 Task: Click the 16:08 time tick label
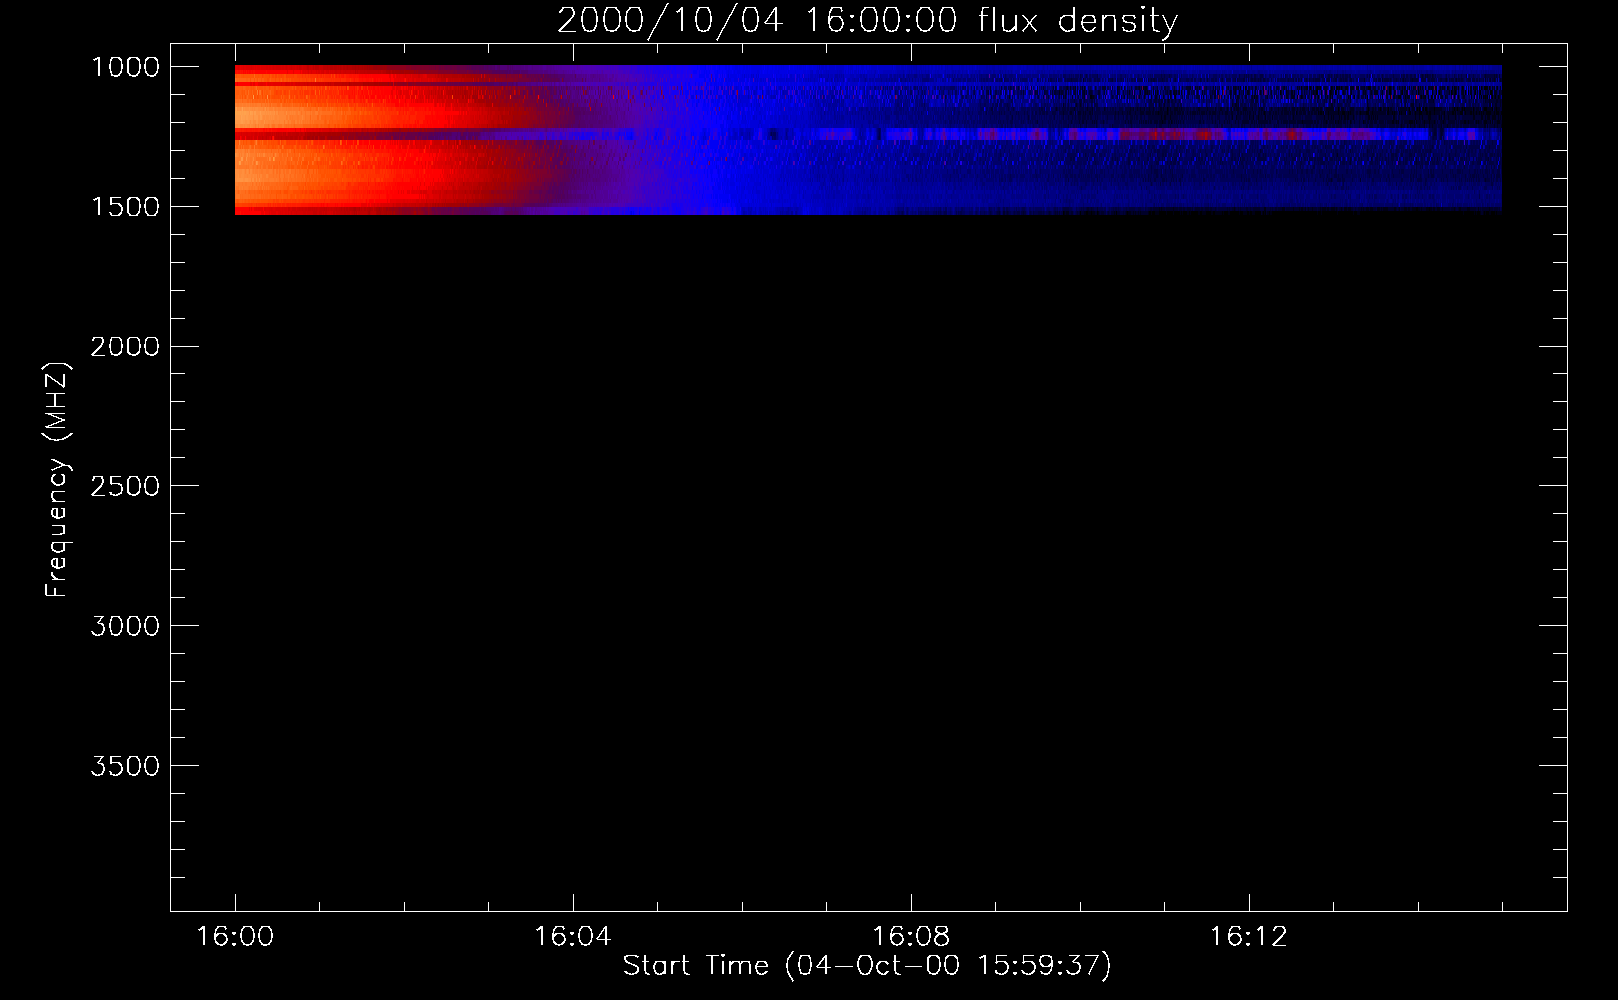pos(910,937)
